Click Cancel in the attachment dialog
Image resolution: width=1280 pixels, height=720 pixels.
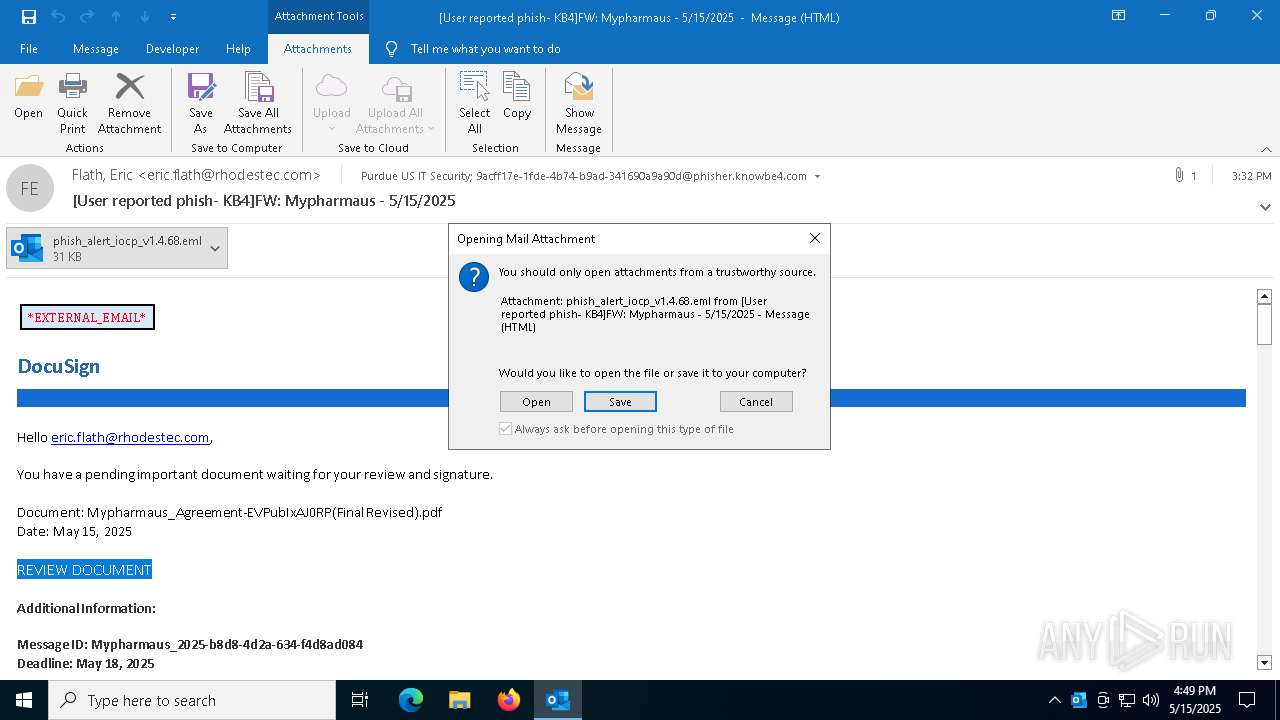coord(756,402)
